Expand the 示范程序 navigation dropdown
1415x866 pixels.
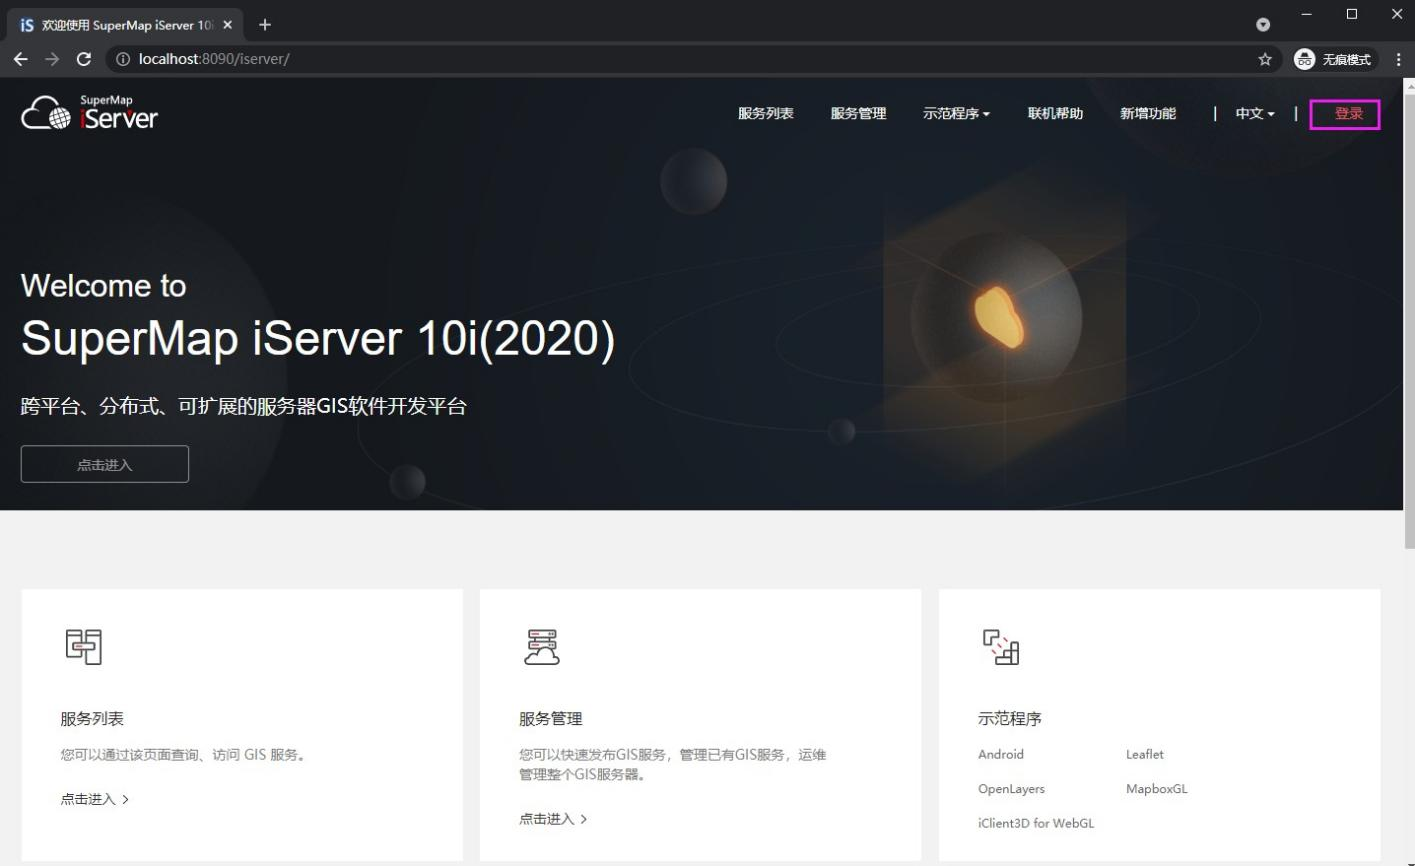(x=956, y=114)
